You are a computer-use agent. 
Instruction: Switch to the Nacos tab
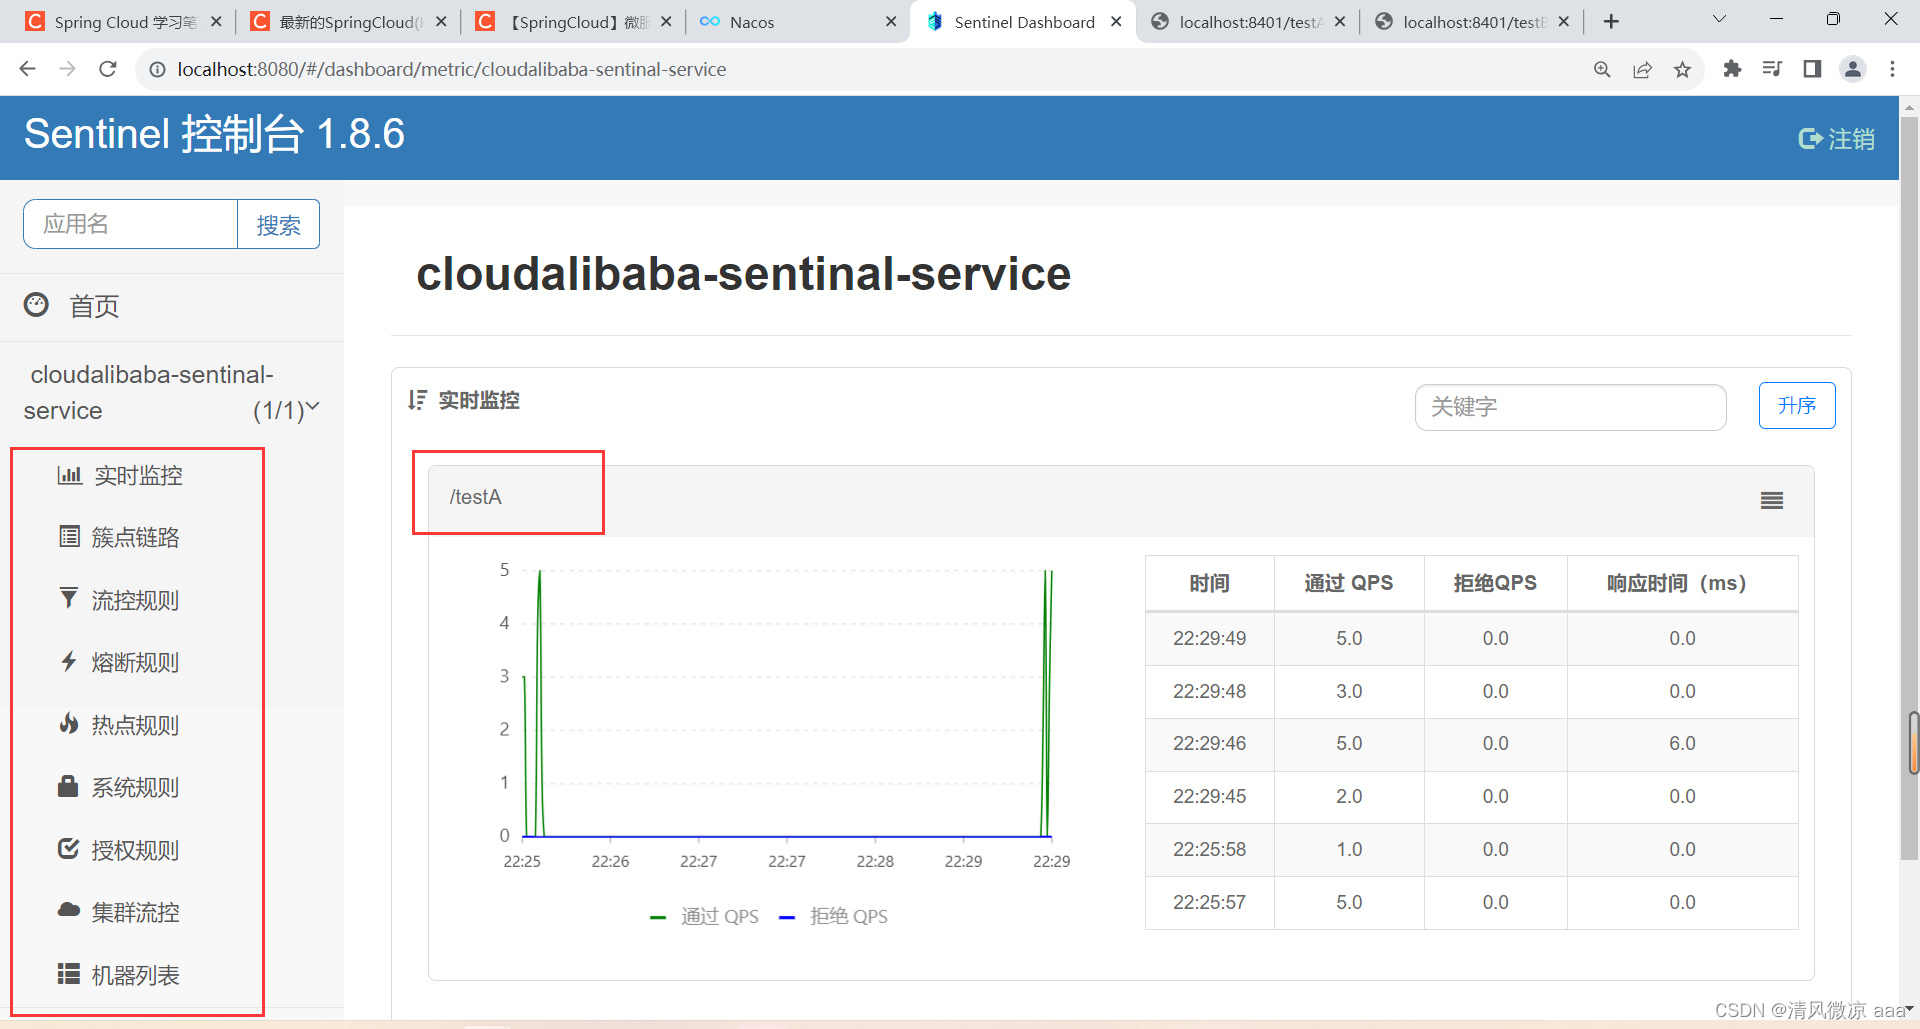800,22
